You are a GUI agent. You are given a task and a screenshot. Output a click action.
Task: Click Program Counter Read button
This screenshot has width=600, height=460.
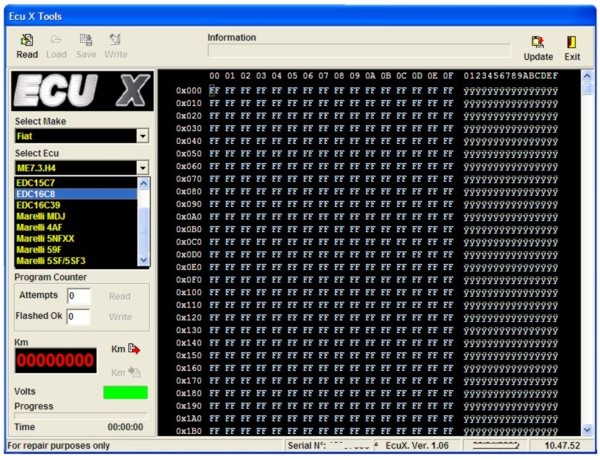(x=120, y=296)
